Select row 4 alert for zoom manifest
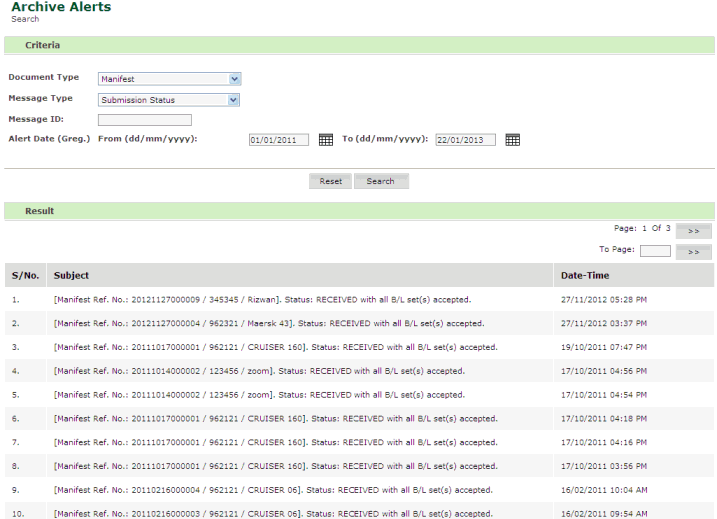The width and height of the screenshot is (717, 519). (x=258, y=371)
